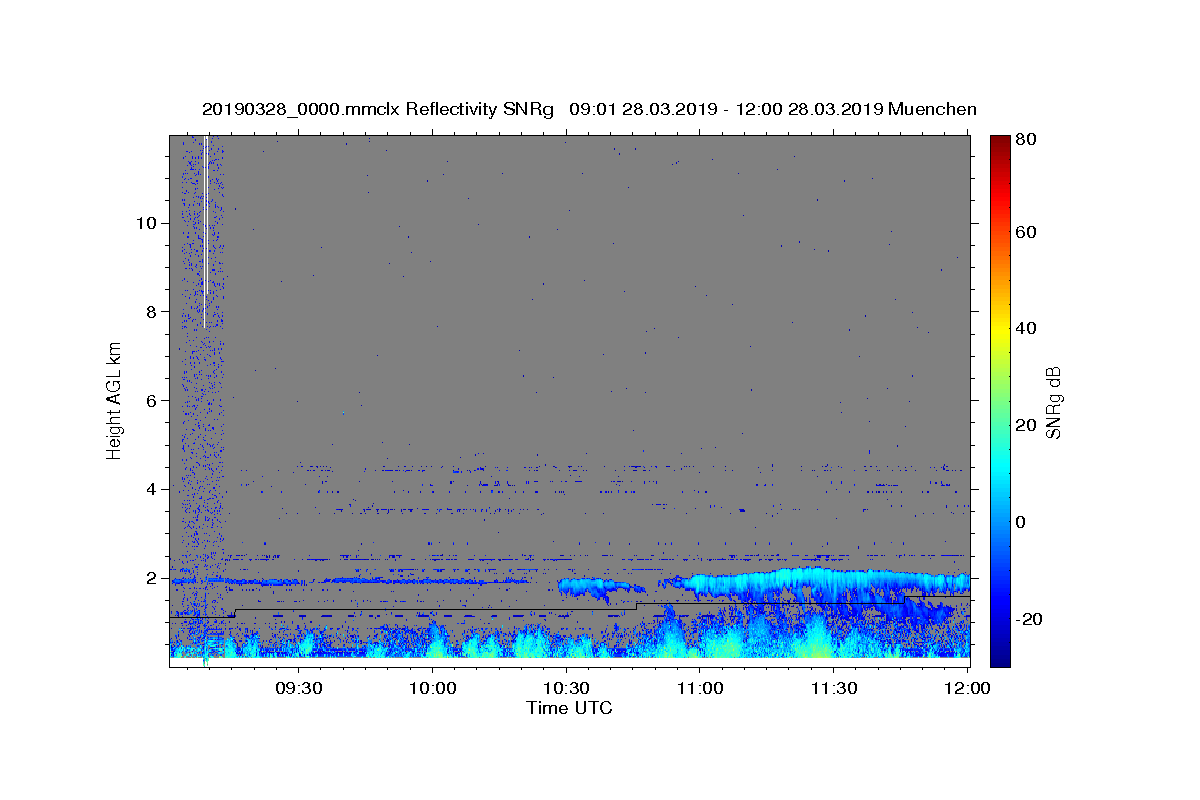This screenshot has height=800, width=1200.
Task: Click the dark blue bottom of colorbar
Action: pos(999,658)
